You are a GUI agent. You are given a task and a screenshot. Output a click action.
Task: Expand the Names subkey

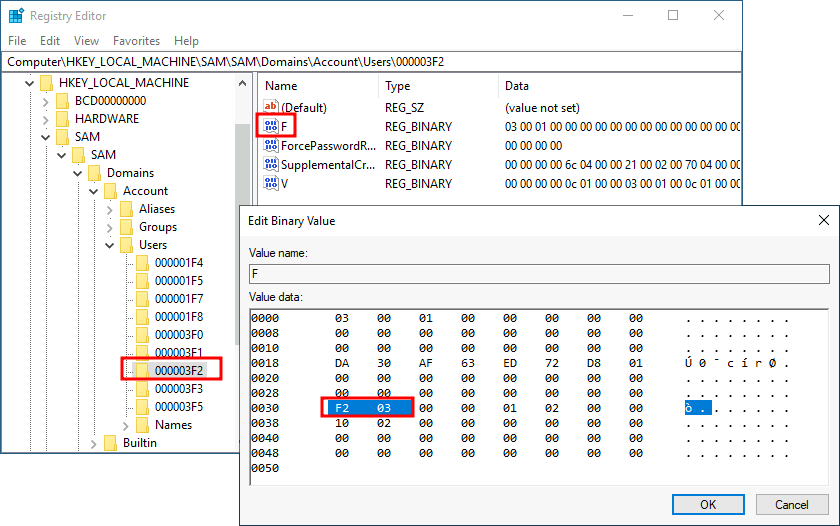126,425
